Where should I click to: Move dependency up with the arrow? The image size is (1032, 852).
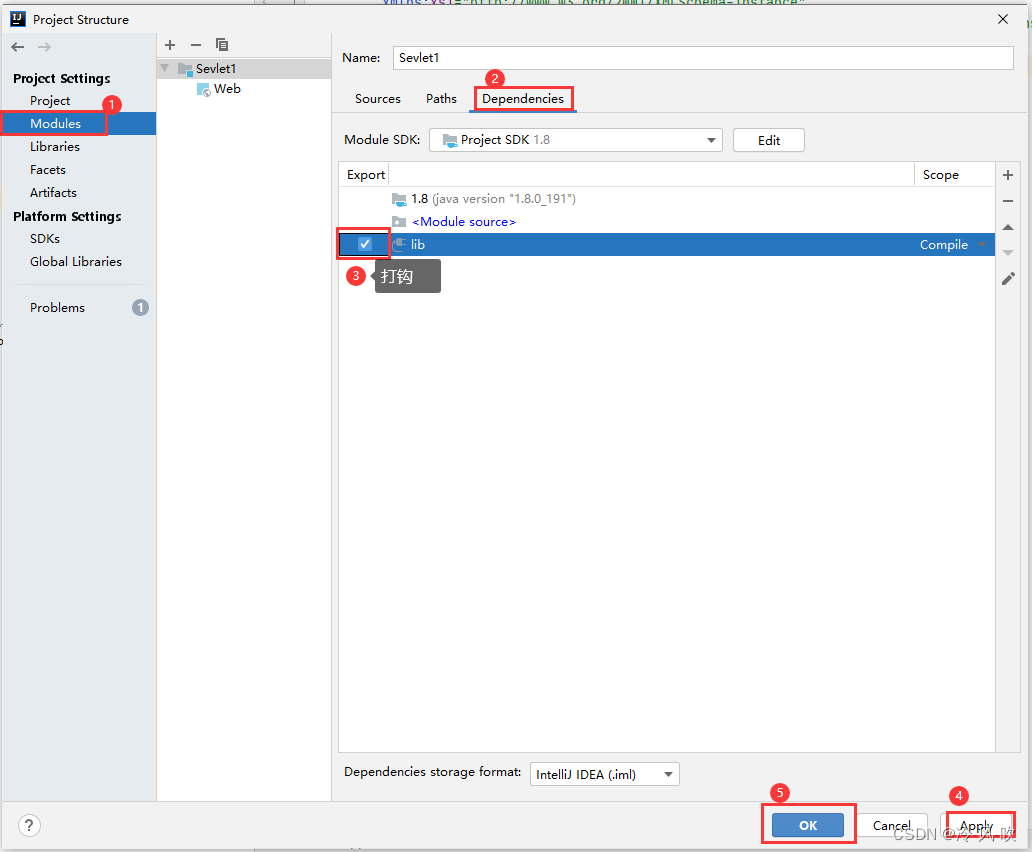click(x=1008, y=227)
